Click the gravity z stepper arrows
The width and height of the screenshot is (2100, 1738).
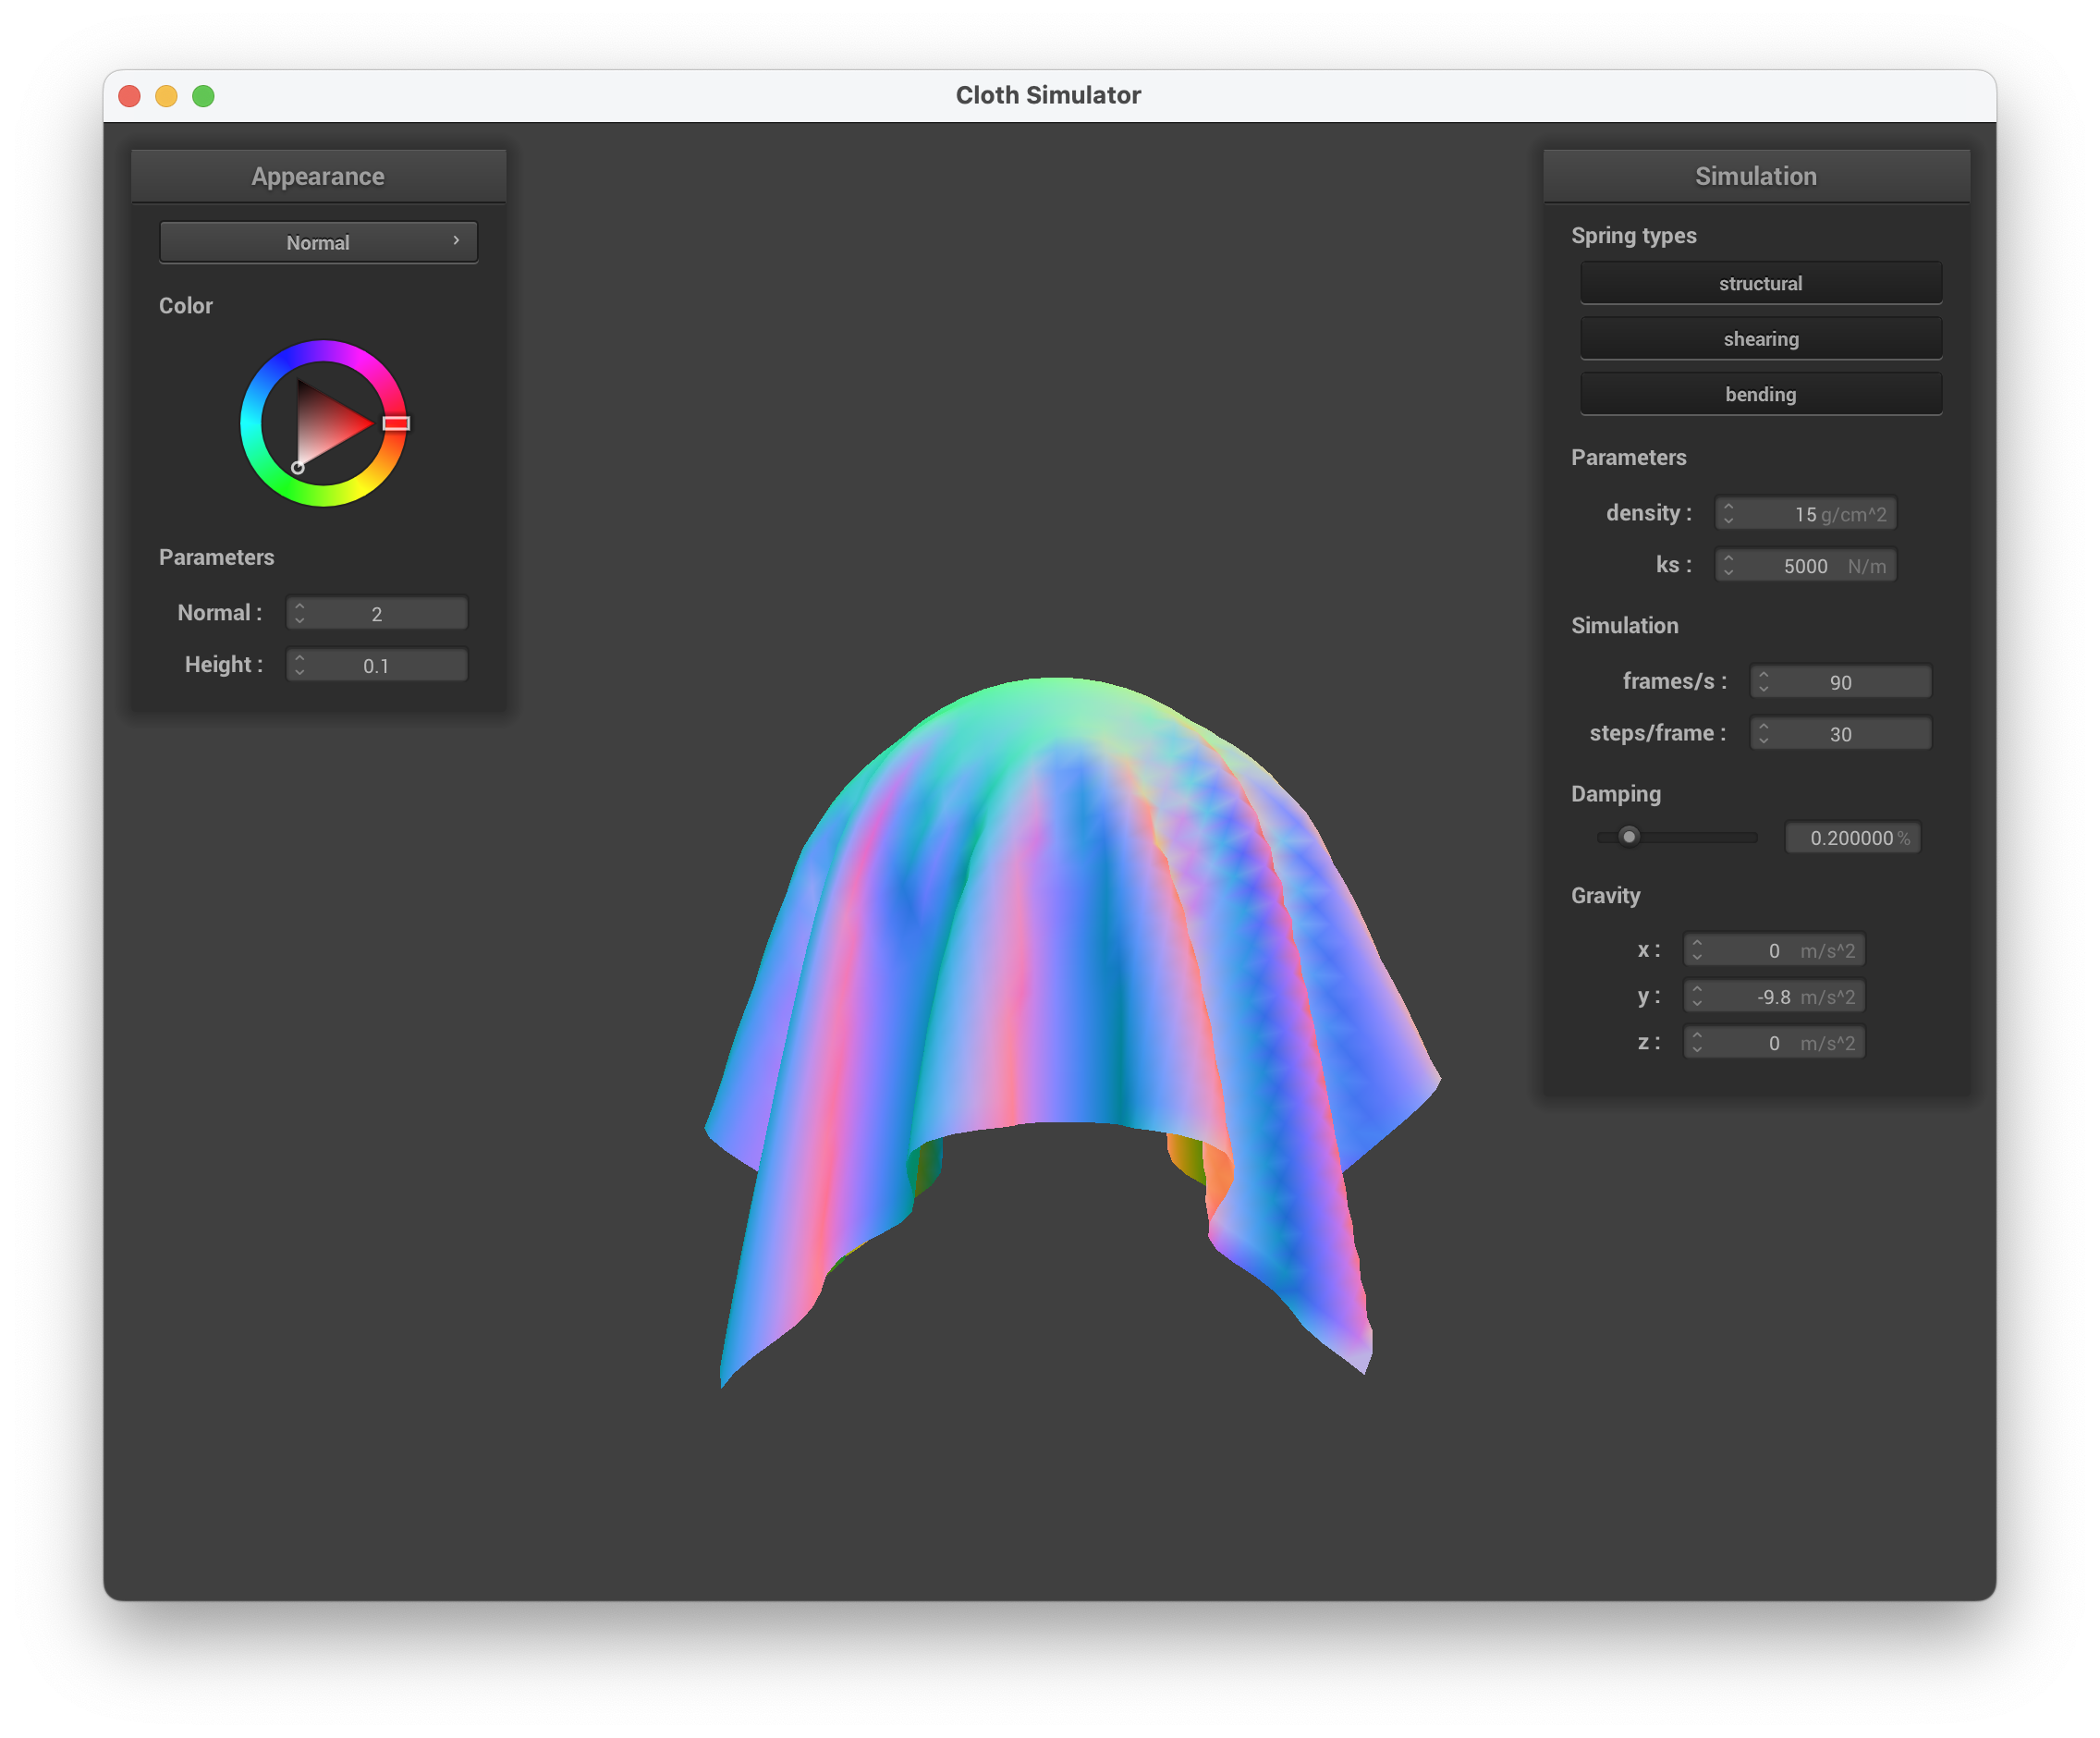coord(1697,1043)
